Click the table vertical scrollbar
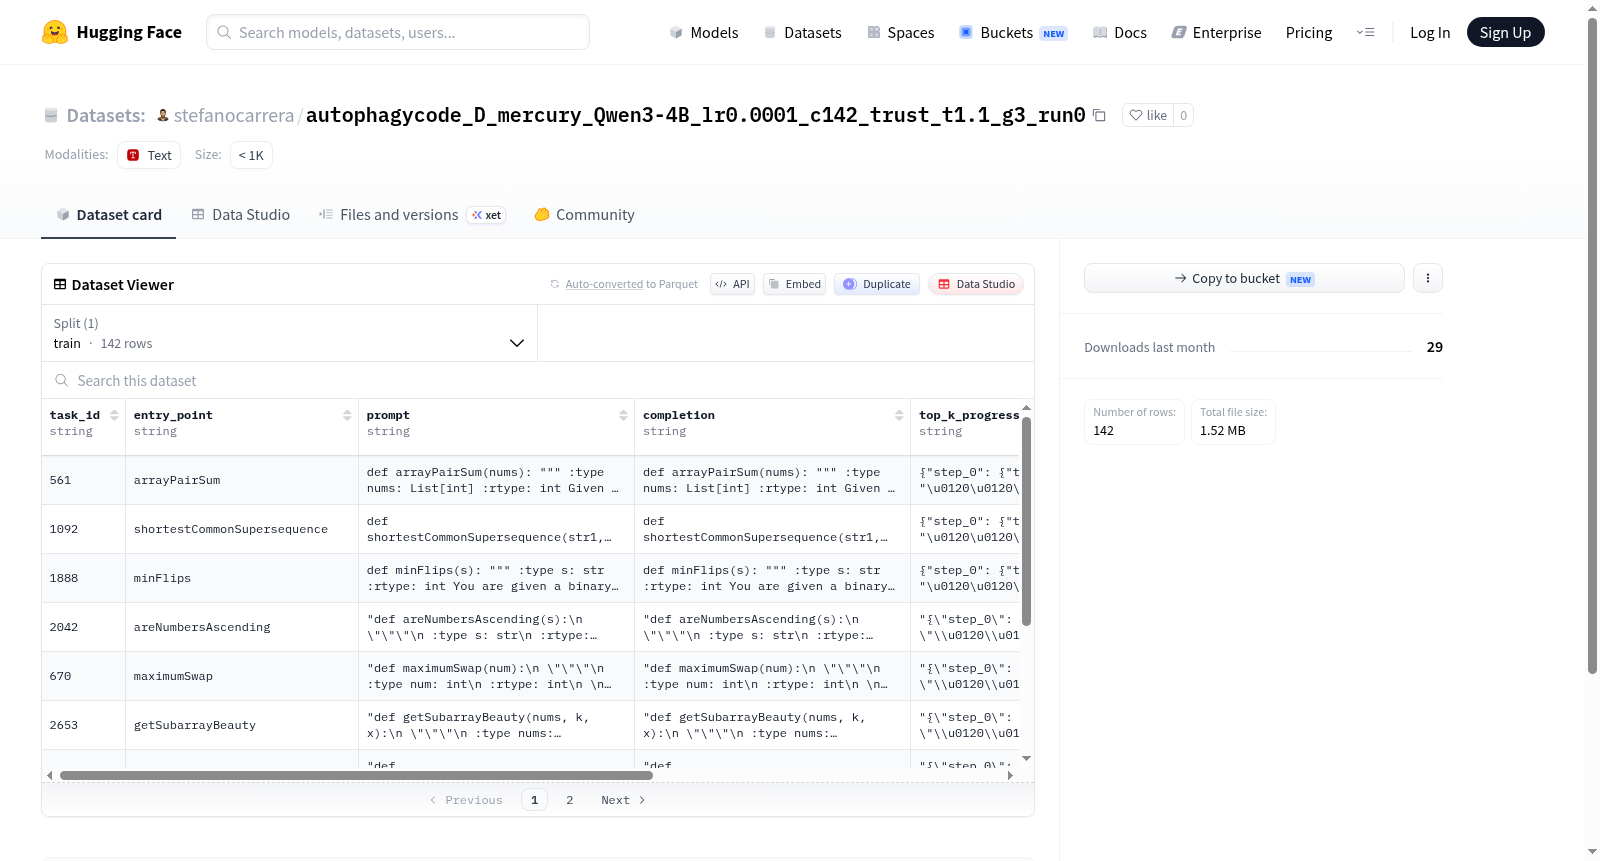Screen dimensions: 1600x861 coord(1026,520)
